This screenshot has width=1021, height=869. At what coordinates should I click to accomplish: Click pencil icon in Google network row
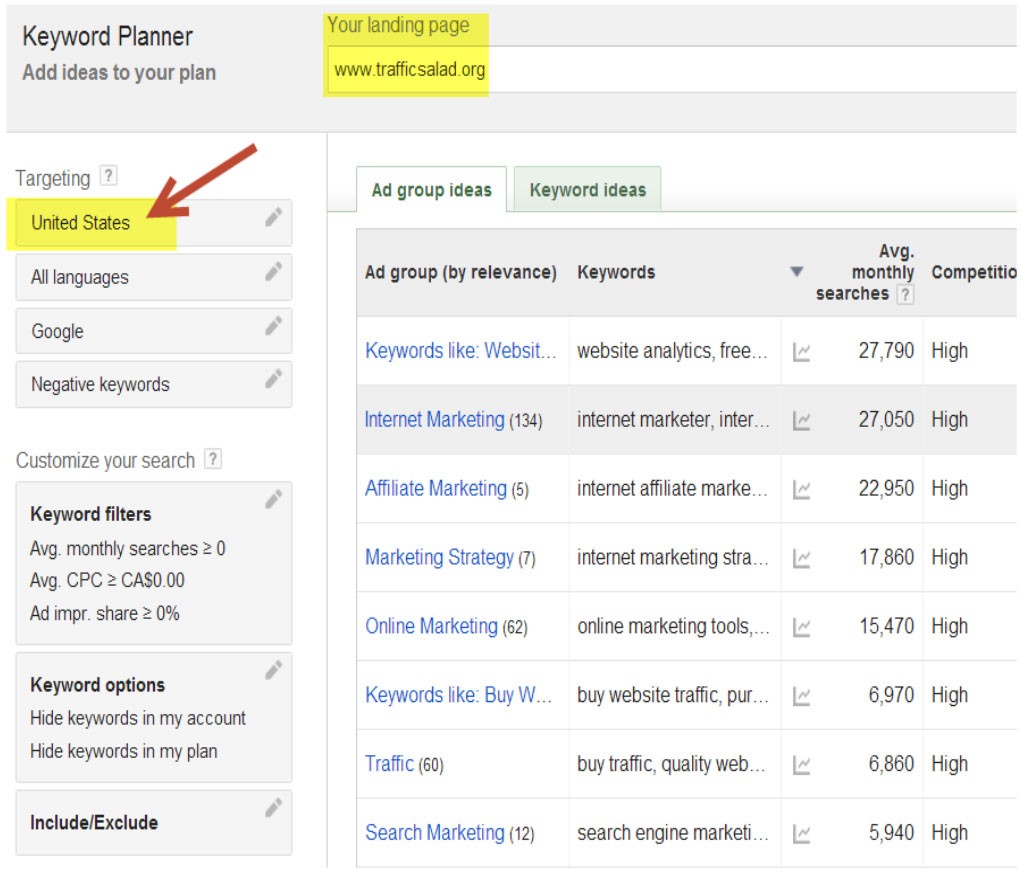[x=273, y=326]
